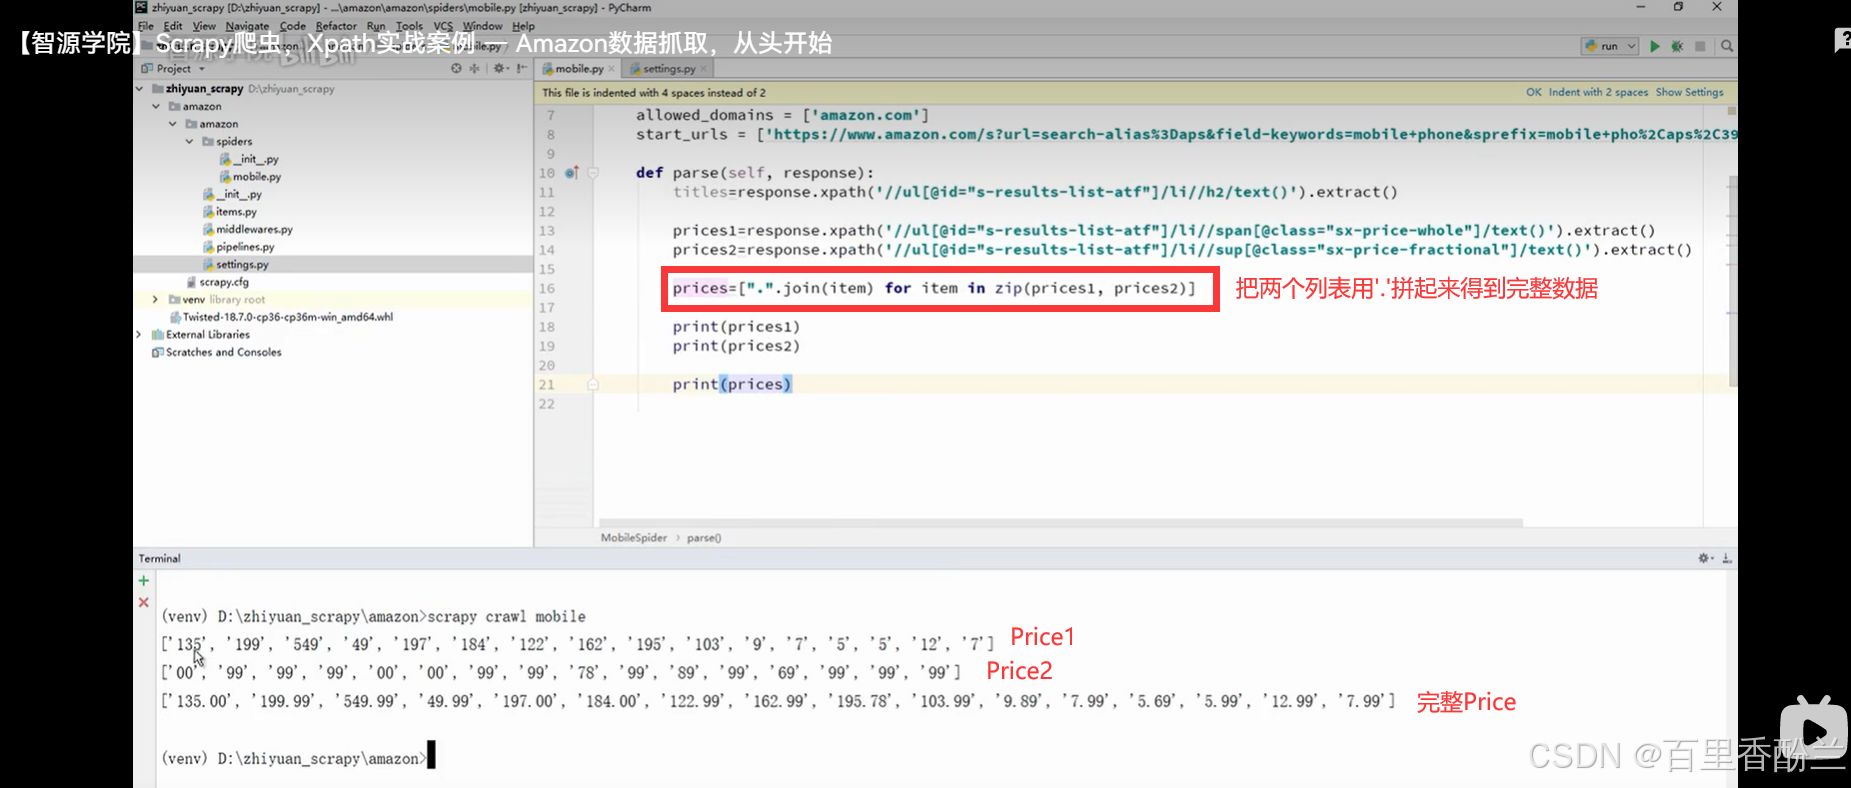The height and width of the screenshot is (788, 1851).
Task: Open the VCS menu
Action: tap(443, 26)
